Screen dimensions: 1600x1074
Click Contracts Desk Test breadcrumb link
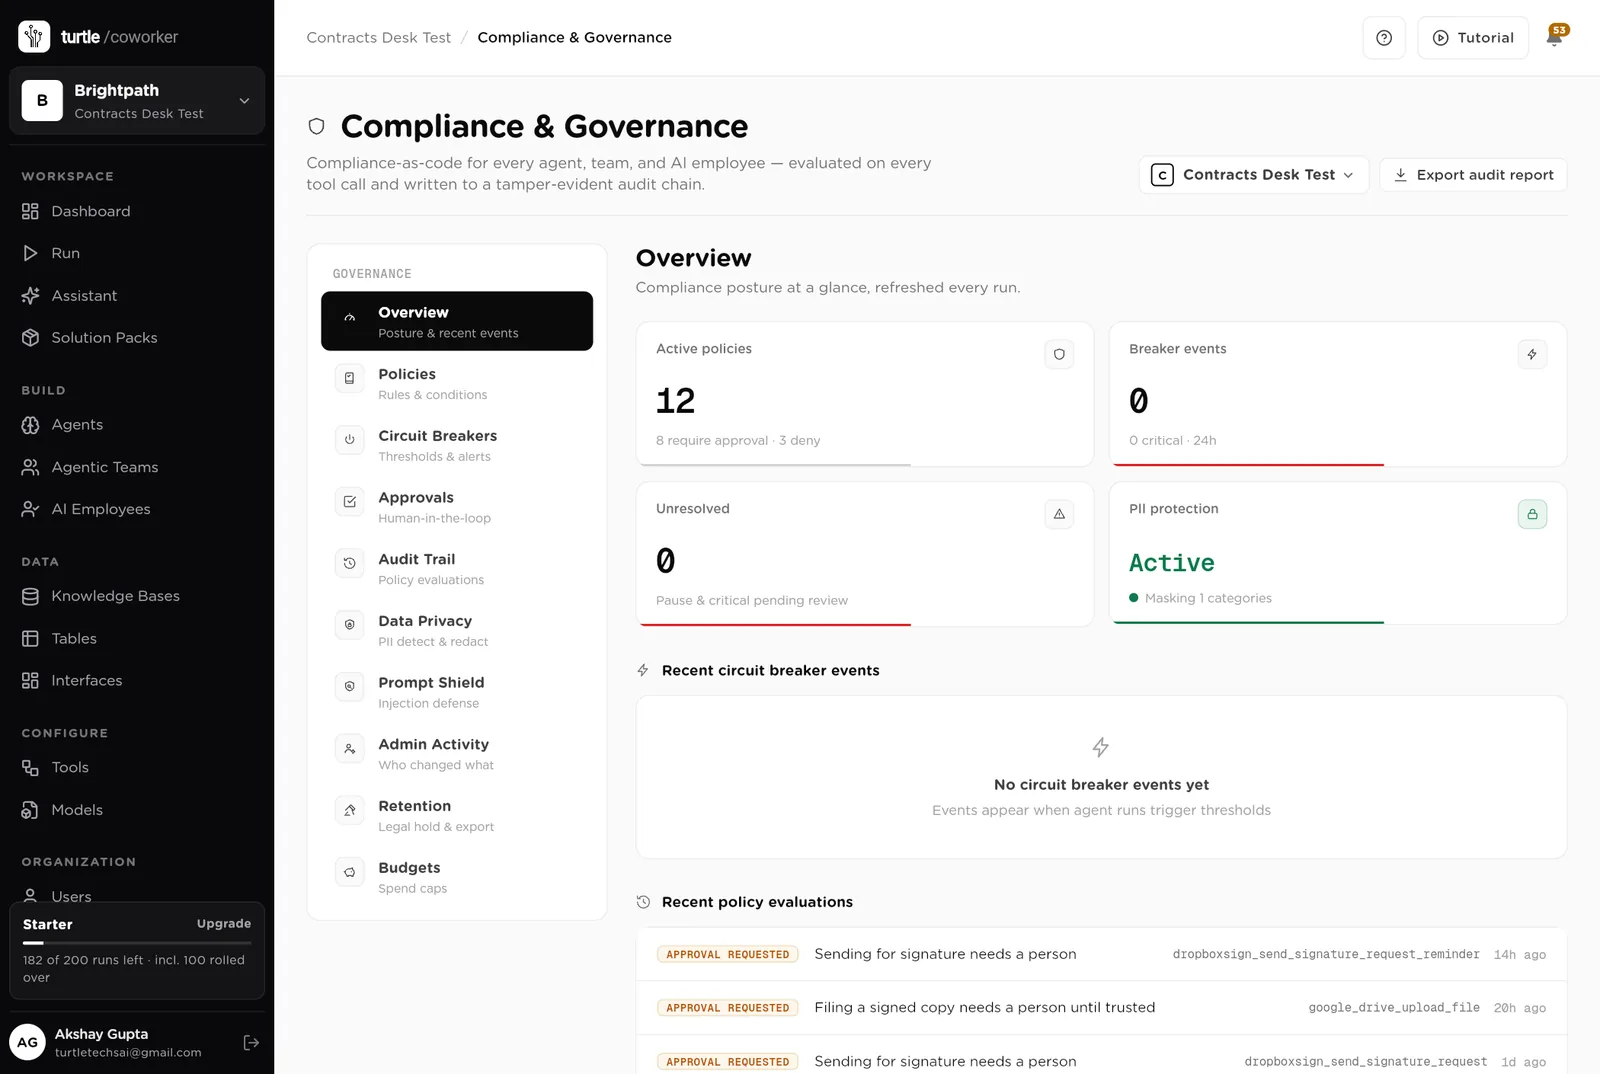tap(378, 38)
